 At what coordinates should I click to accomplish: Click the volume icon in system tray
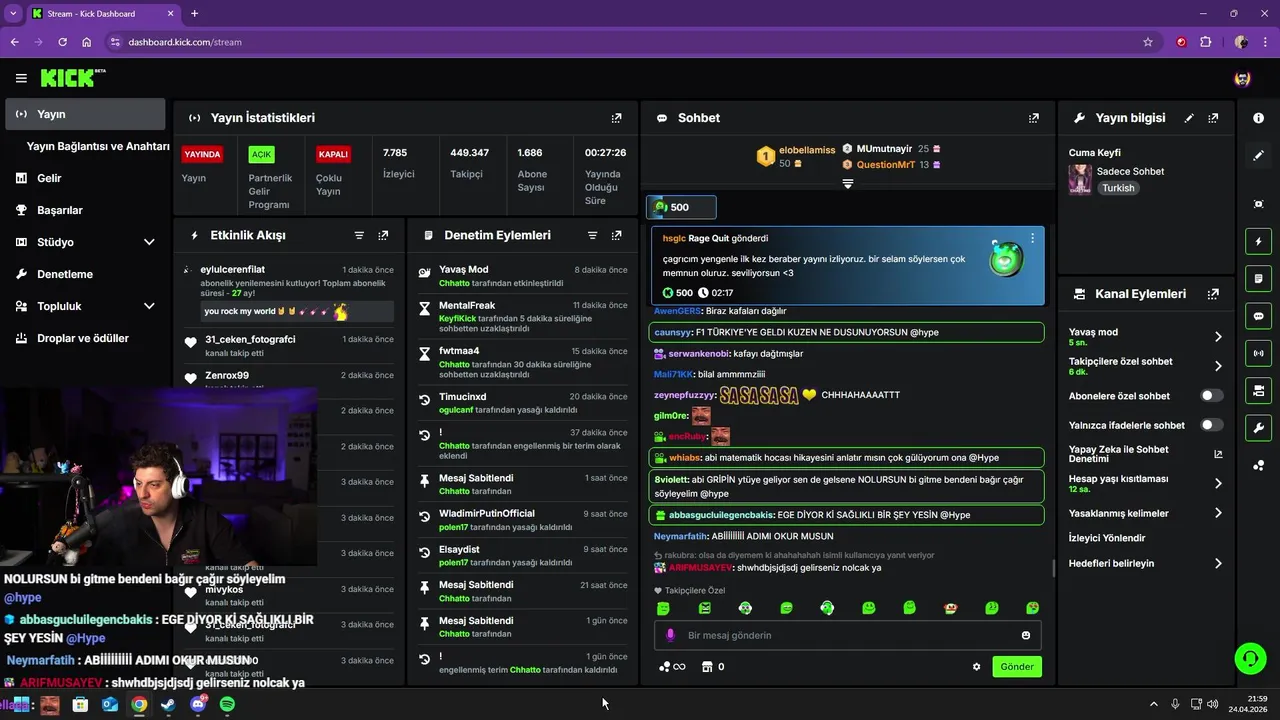pos(1213,704)
